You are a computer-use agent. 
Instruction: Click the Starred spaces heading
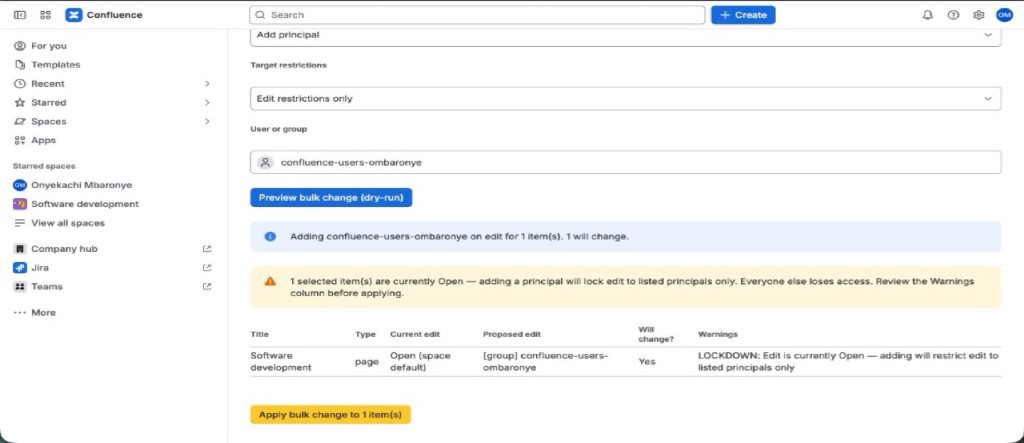[44, 166]
